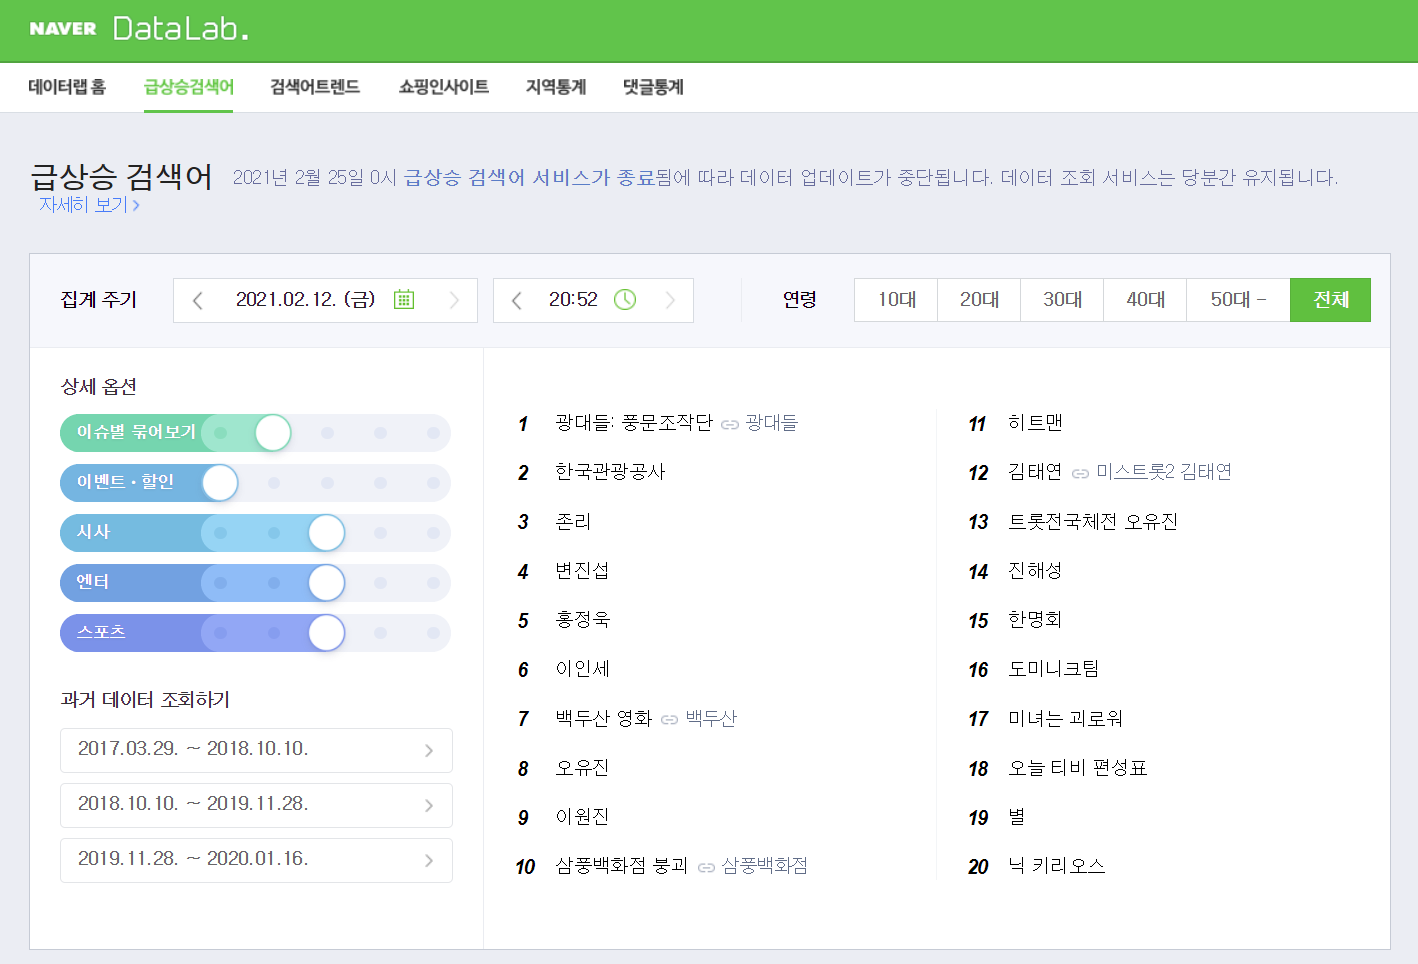The width and height of the screenshot is (1418, 964).
Task: Click rank 7 keyword 백두산 영화
Action: [x=604, y=719]
